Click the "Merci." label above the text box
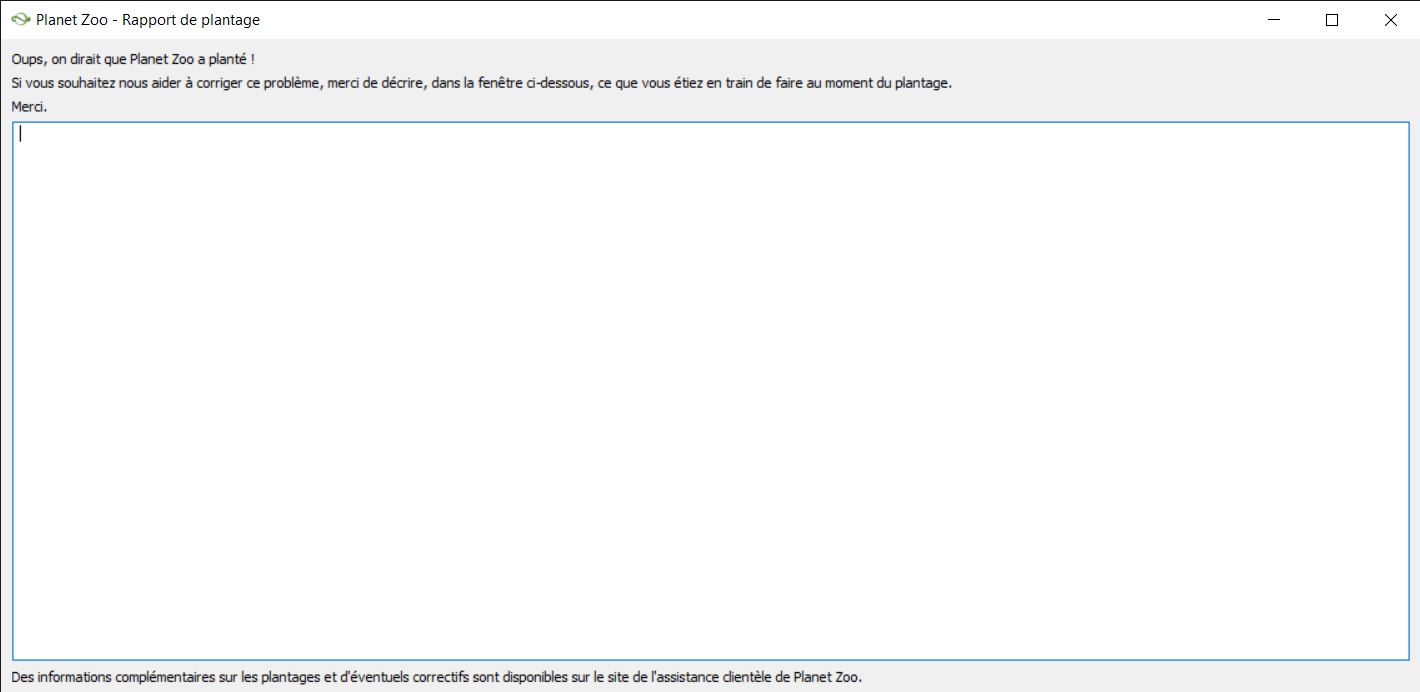 pos(29,106)
